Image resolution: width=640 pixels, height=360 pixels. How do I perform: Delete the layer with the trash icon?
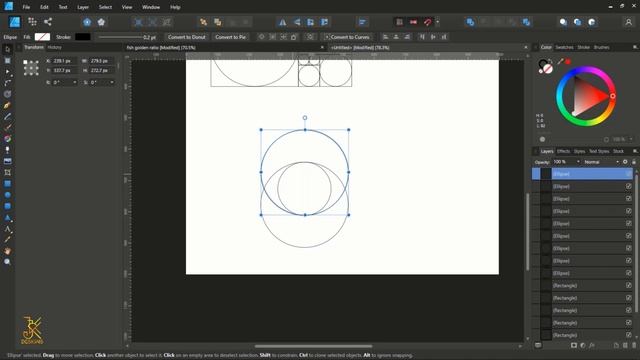[634, 345]
